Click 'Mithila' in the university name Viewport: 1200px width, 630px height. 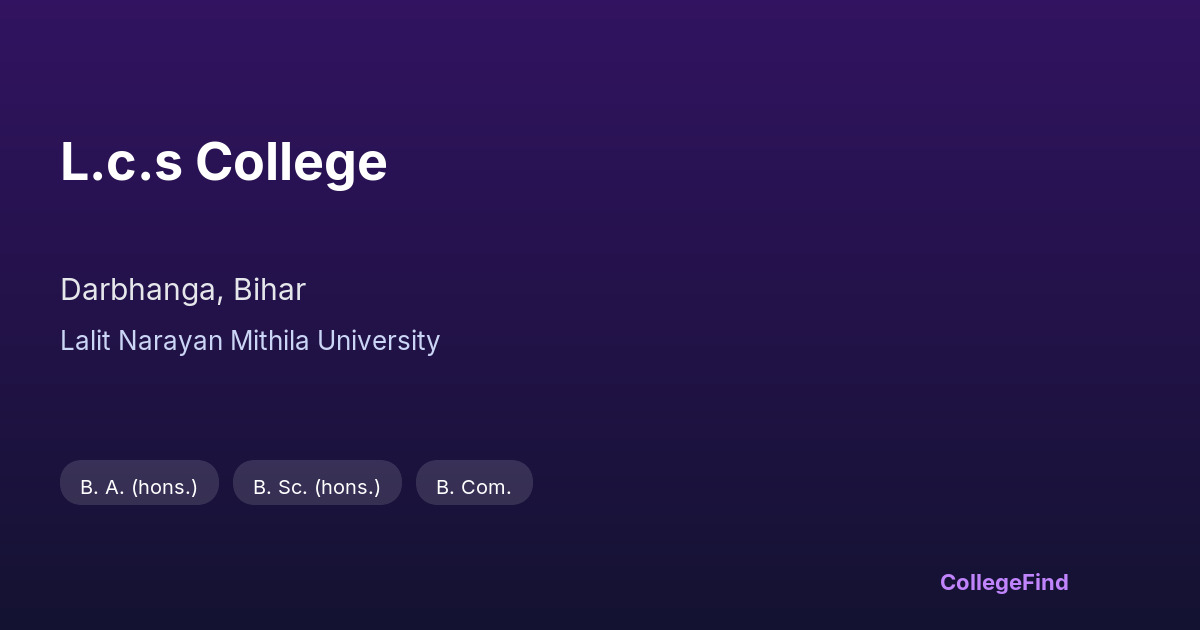point(270,341)
